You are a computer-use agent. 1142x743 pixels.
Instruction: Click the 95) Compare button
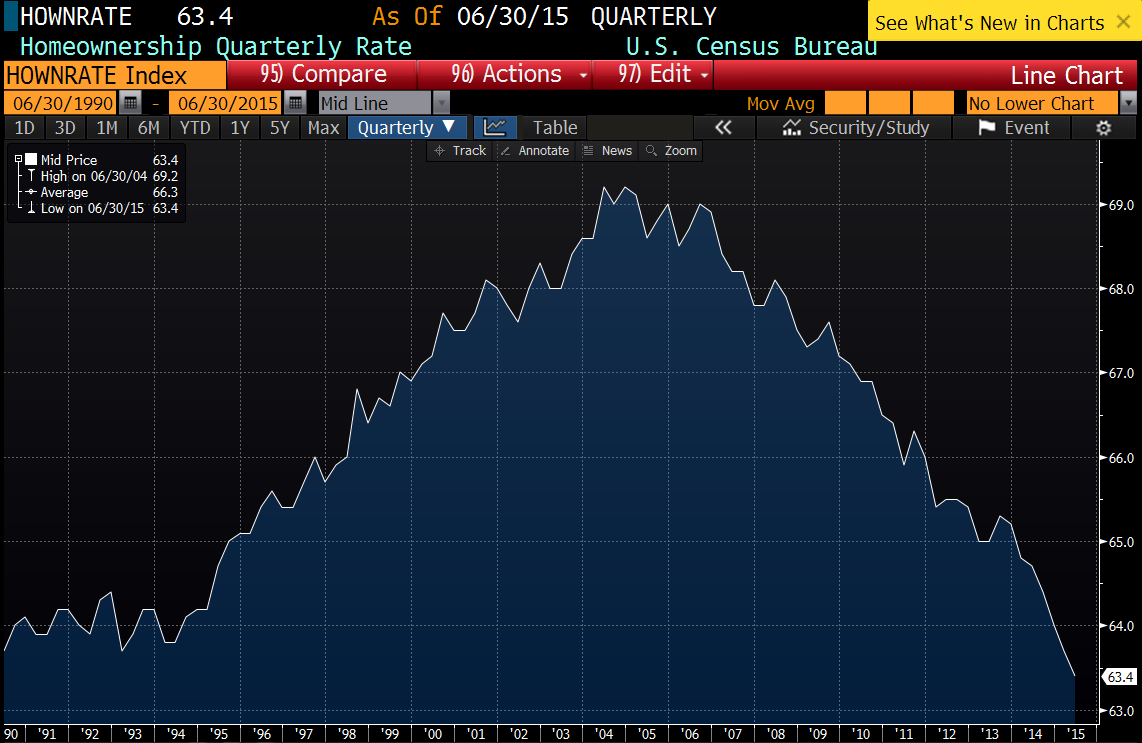pyautogui.click(x=322, y=74)
